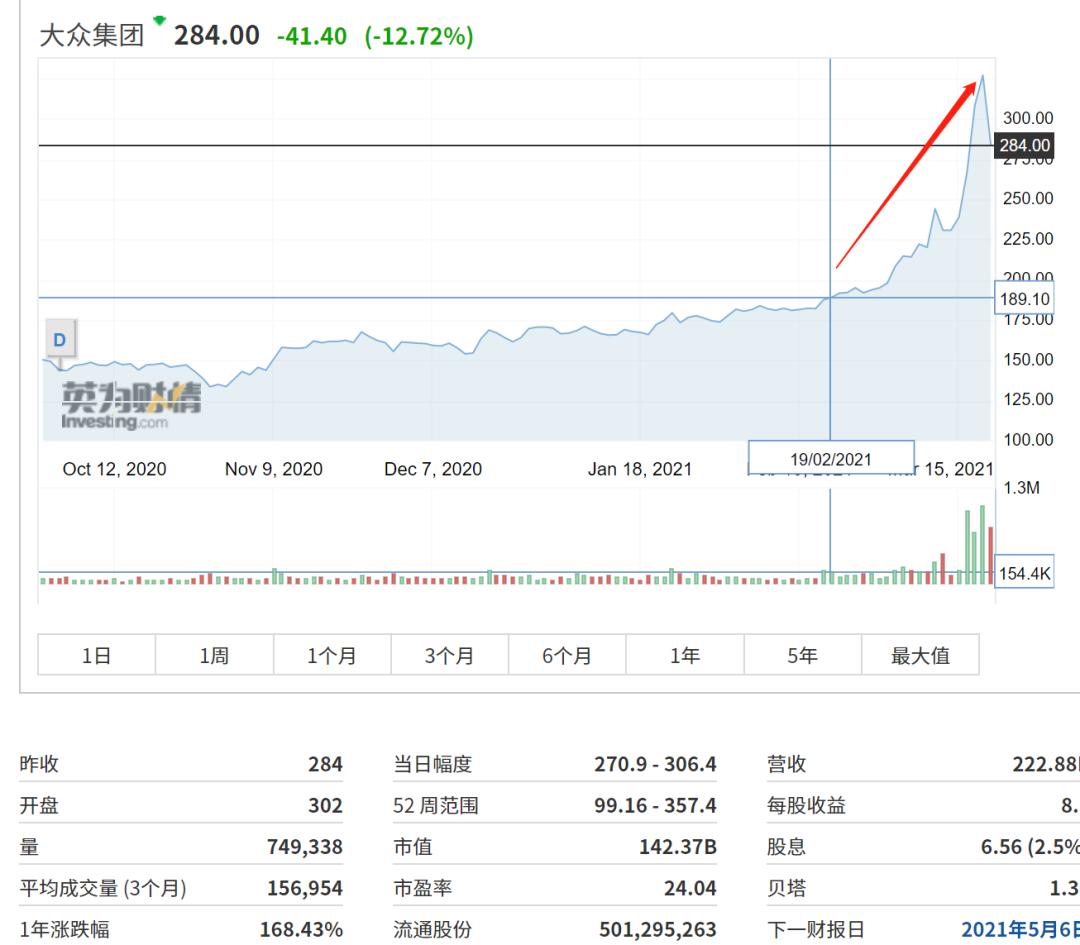Click the 1.3M volume axis label
The height and width of the screenshot is (945, 1080).
[x=1021, y=488]
